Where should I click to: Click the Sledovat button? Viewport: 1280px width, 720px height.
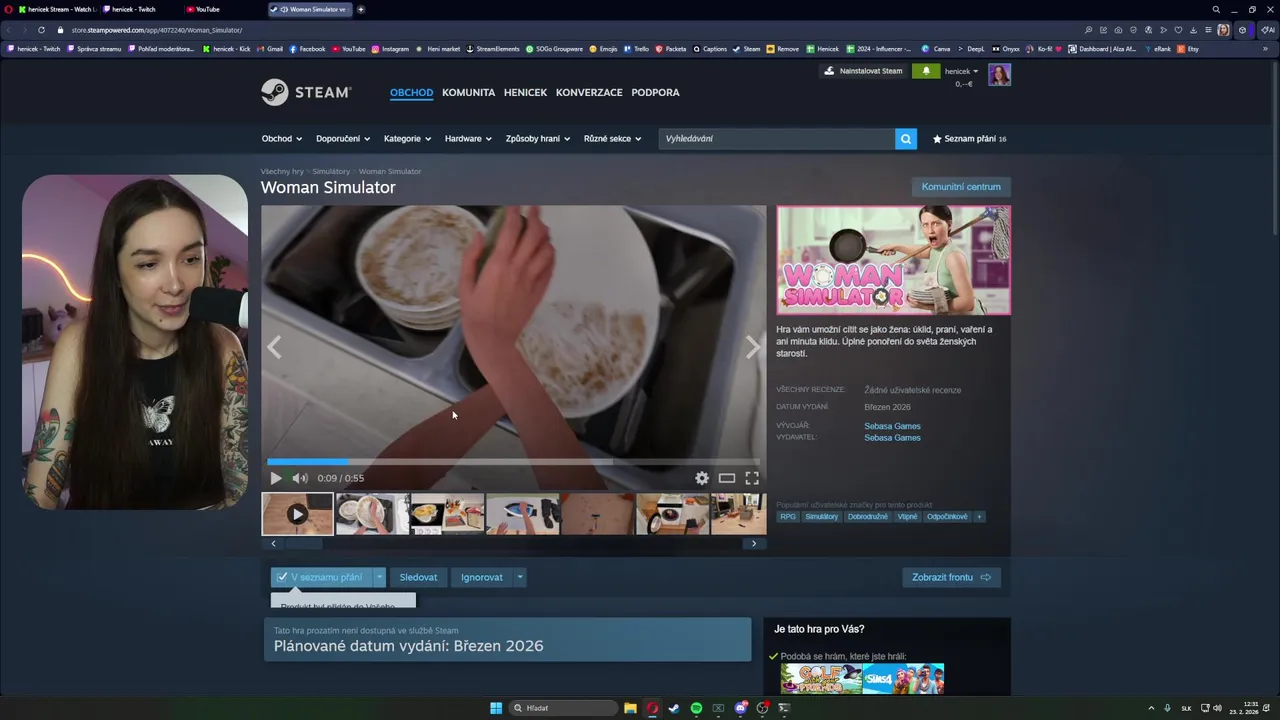point(418,577)
